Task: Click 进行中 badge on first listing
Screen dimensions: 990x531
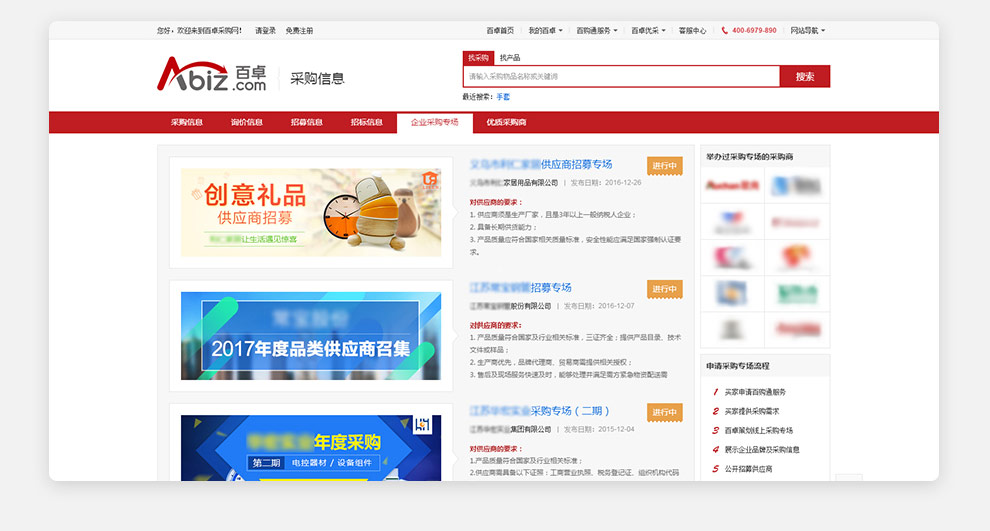Action: 664,165
